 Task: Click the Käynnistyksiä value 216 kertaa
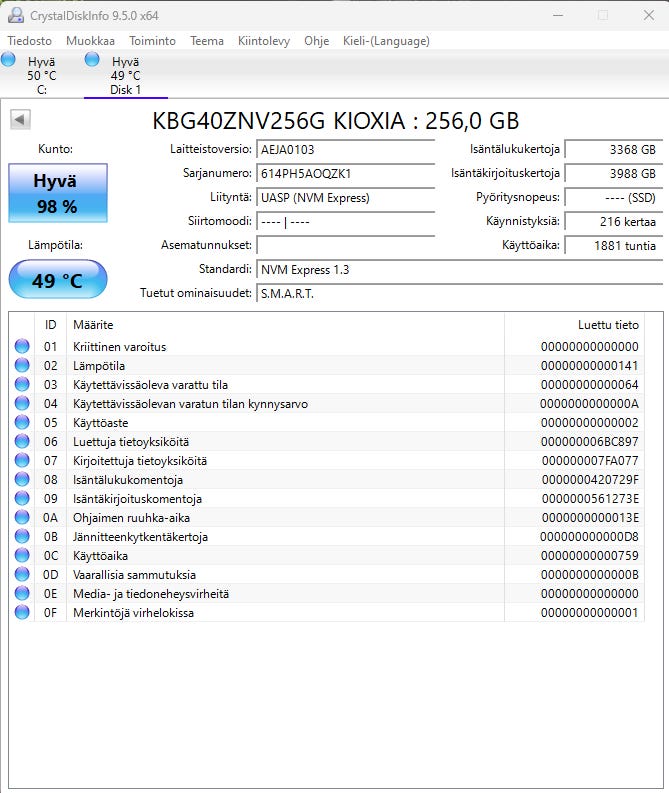tap(613, 222)
